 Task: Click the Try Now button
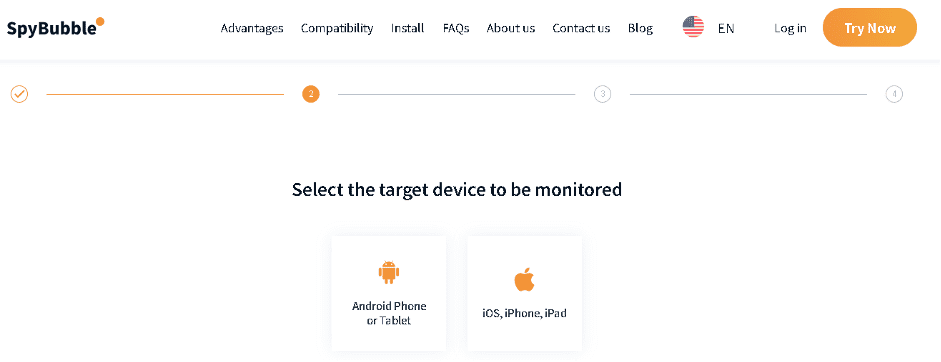870,28
